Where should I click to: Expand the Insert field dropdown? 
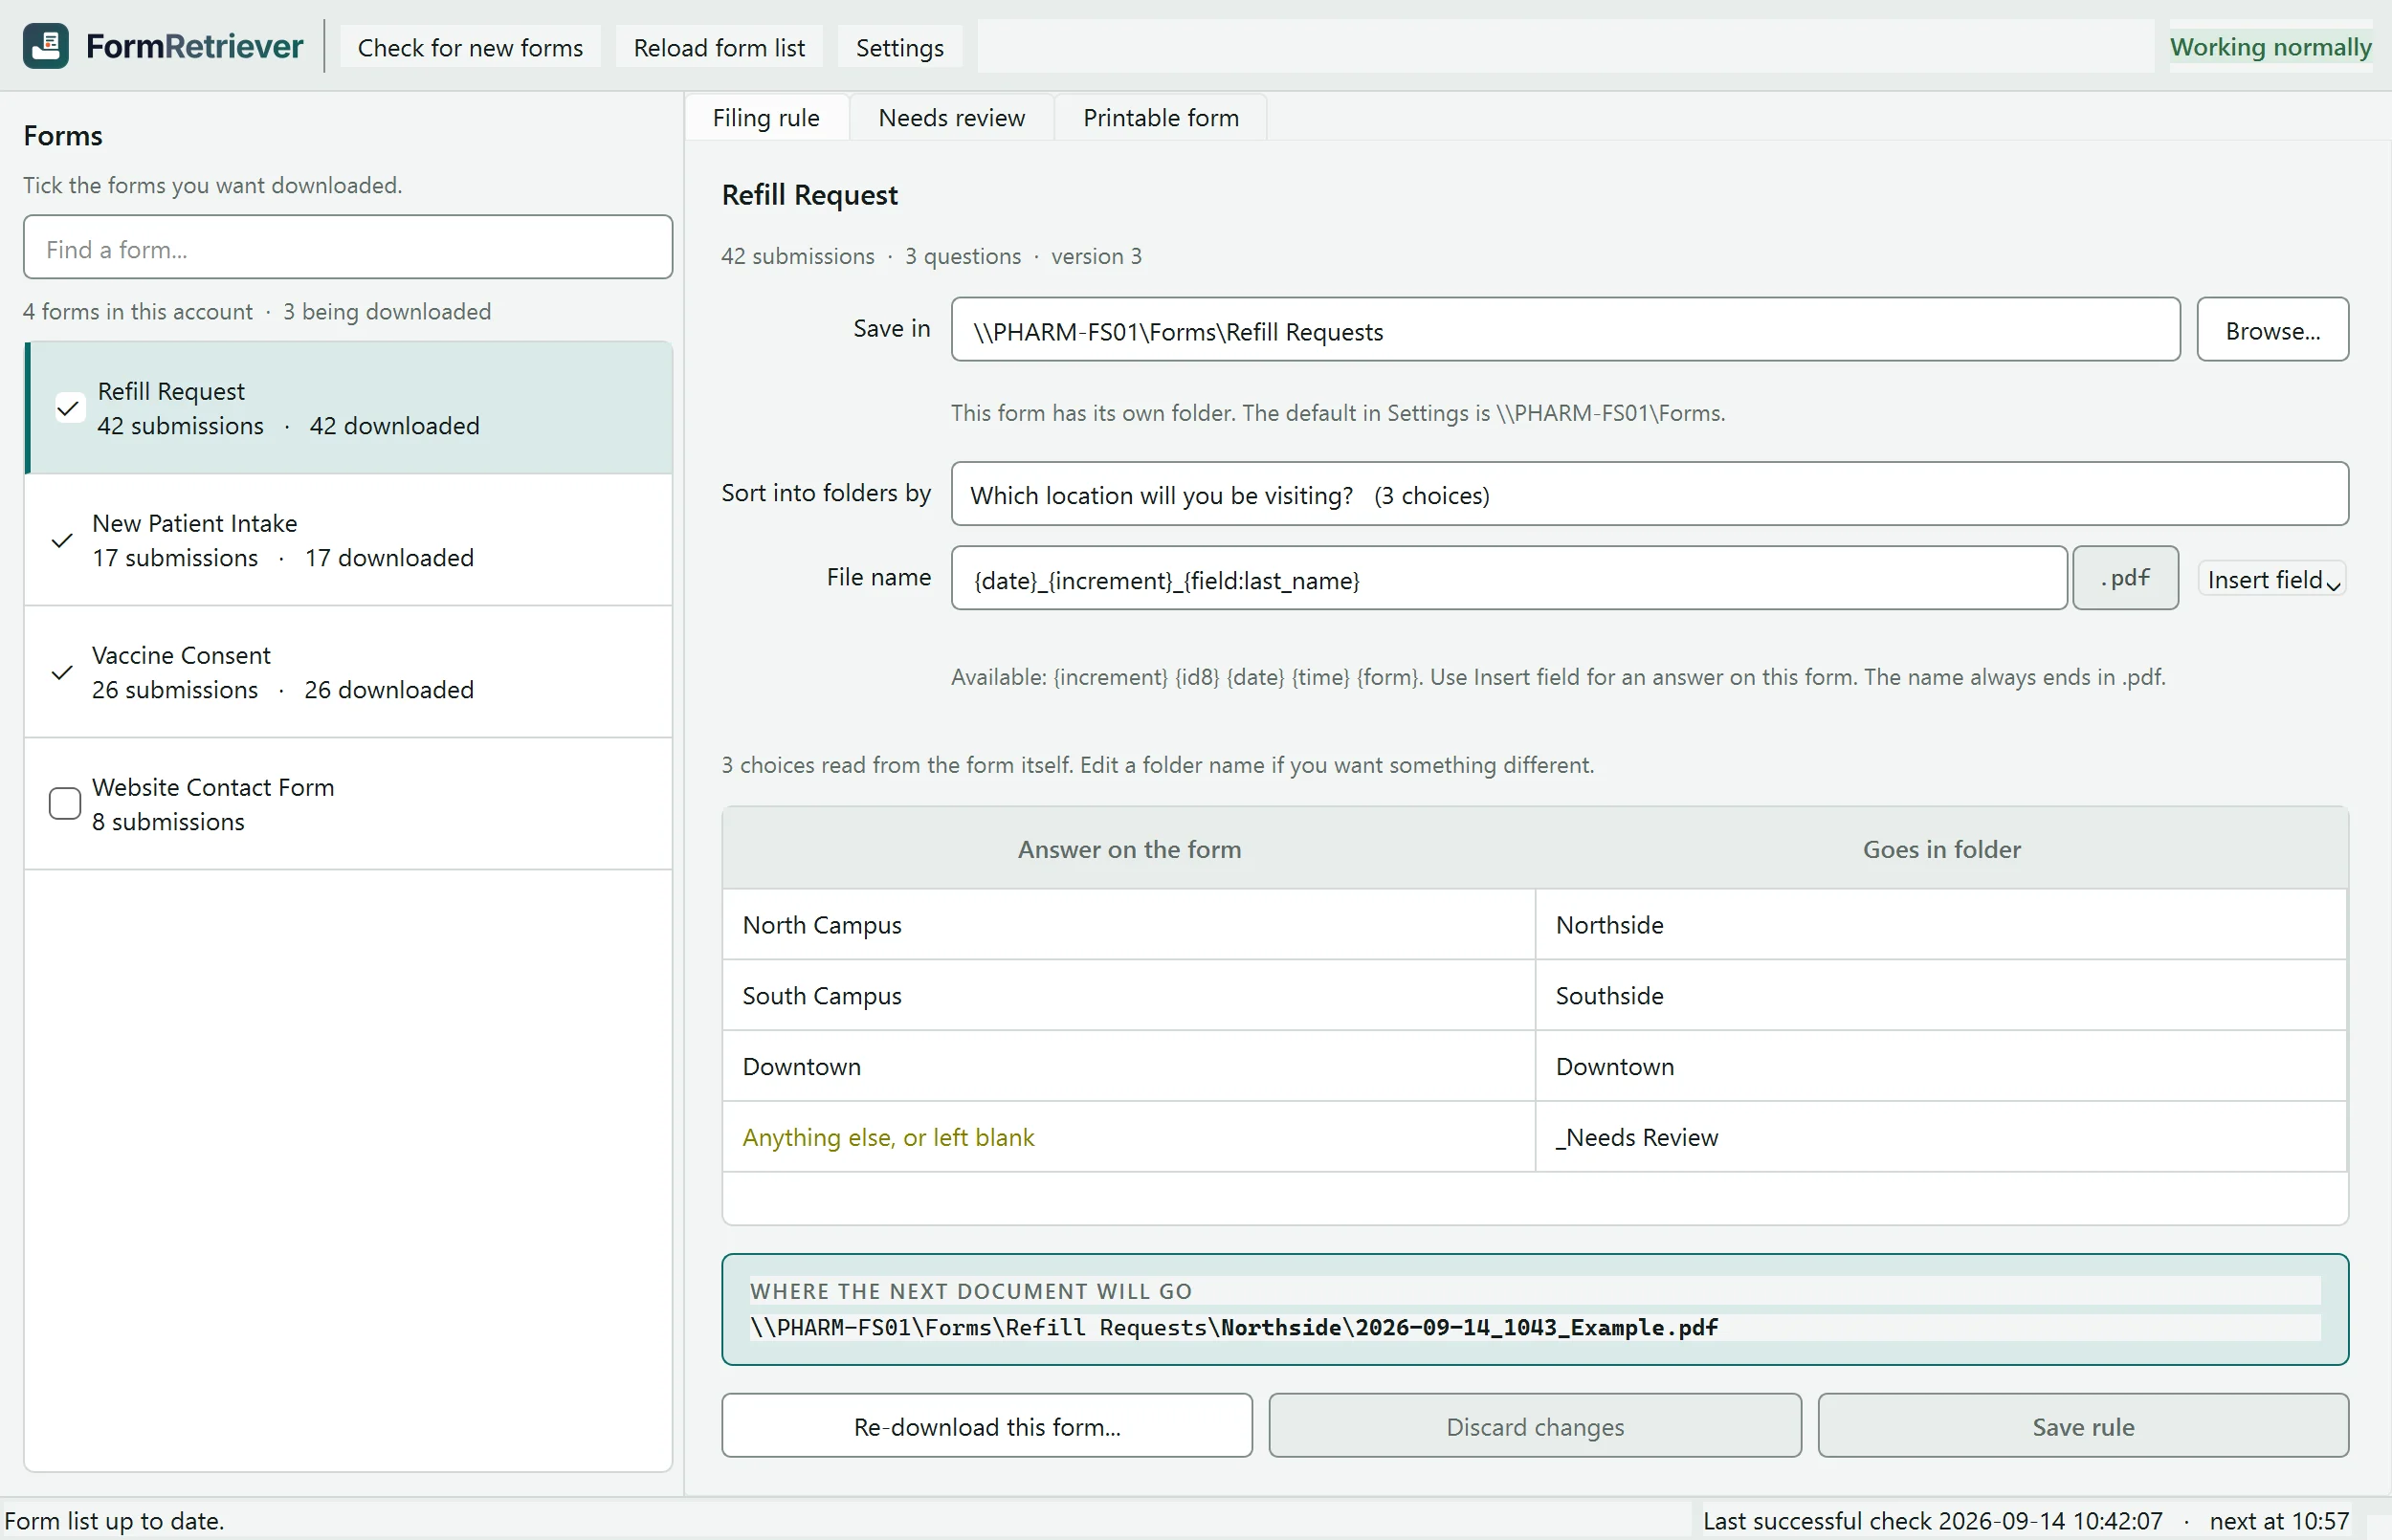pos(2272,579)
